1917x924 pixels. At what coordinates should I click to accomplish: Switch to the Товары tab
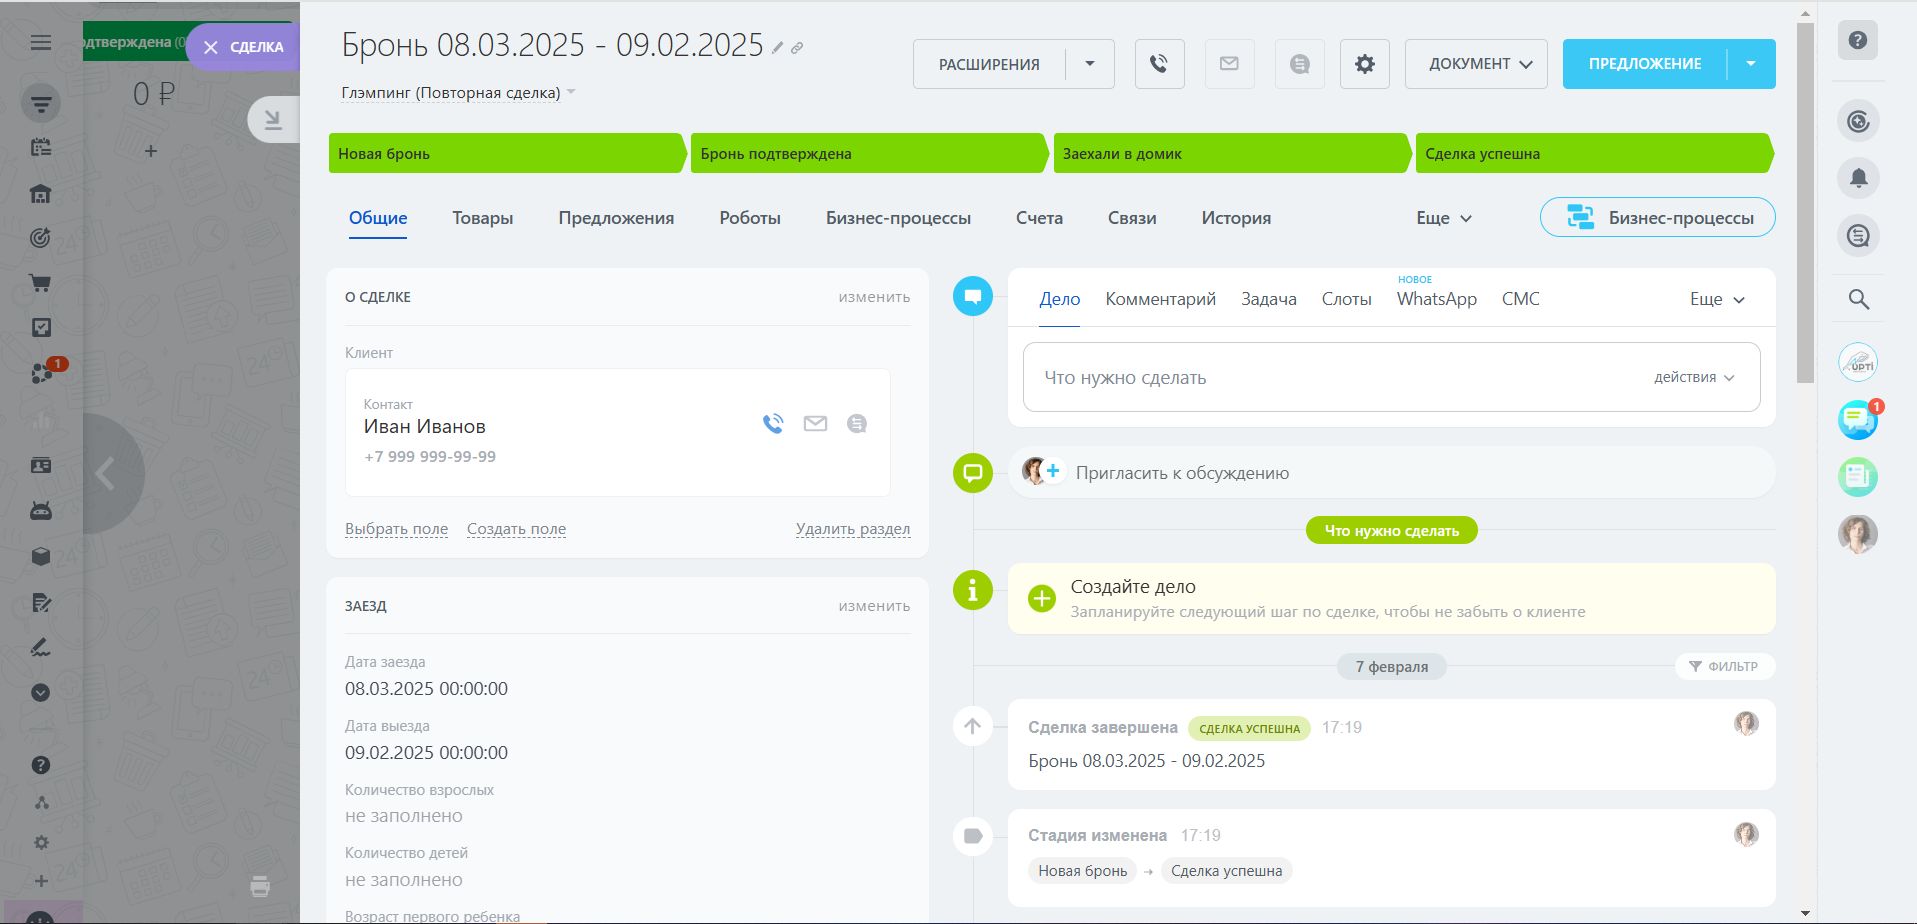click(482, 218)
